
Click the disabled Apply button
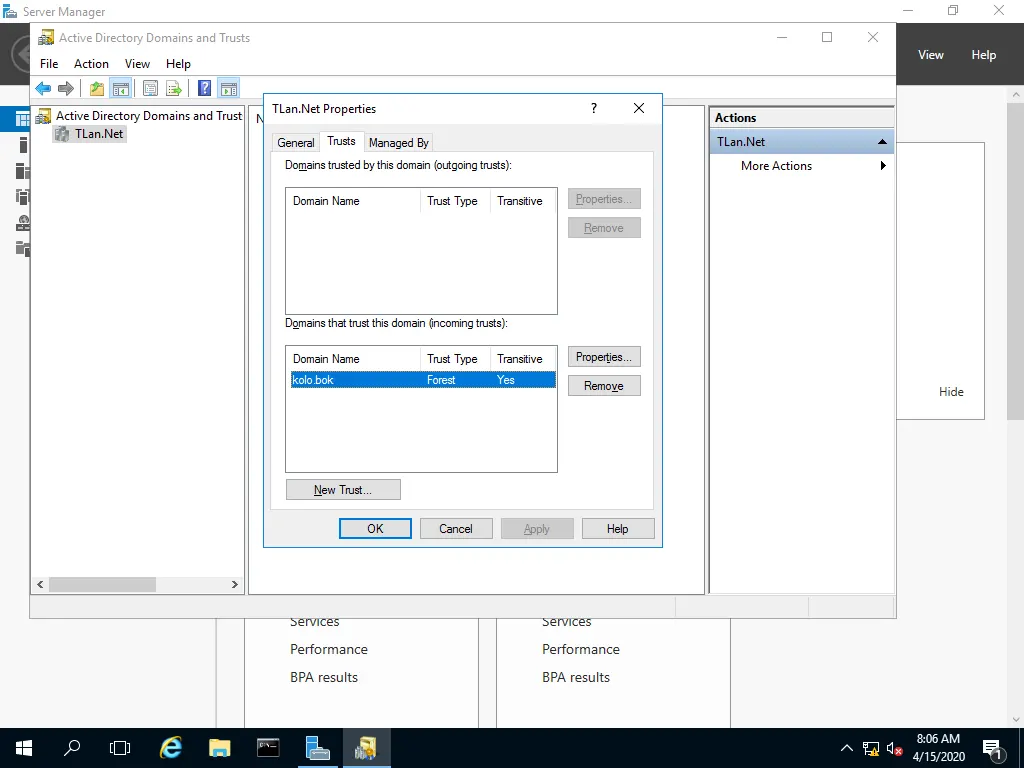tap(537, 529)
